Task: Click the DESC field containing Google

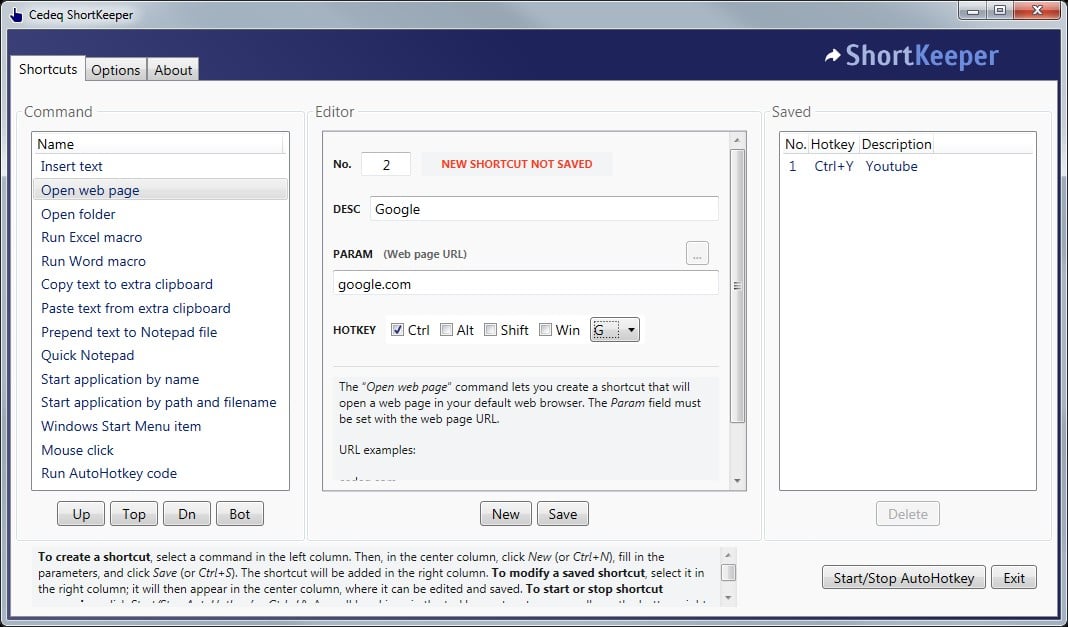Action: [544, 209]
